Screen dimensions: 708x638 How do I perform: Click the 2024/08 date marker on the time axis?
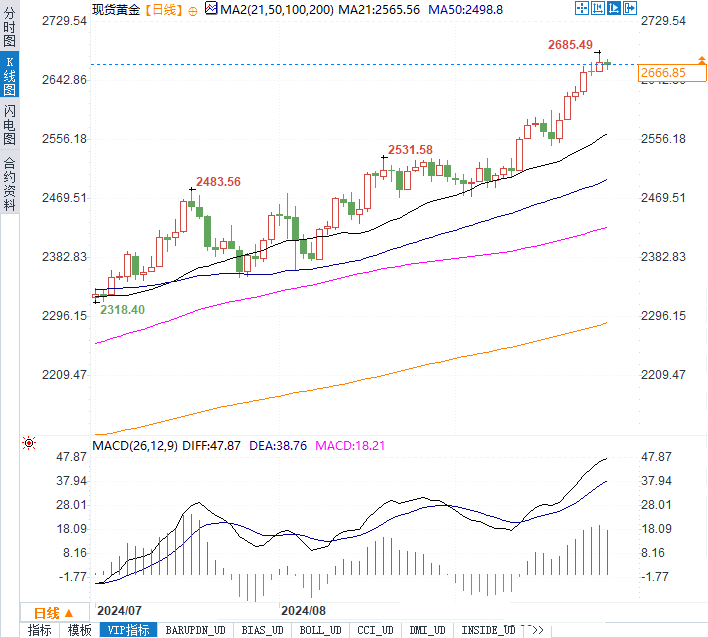point(304,609)
